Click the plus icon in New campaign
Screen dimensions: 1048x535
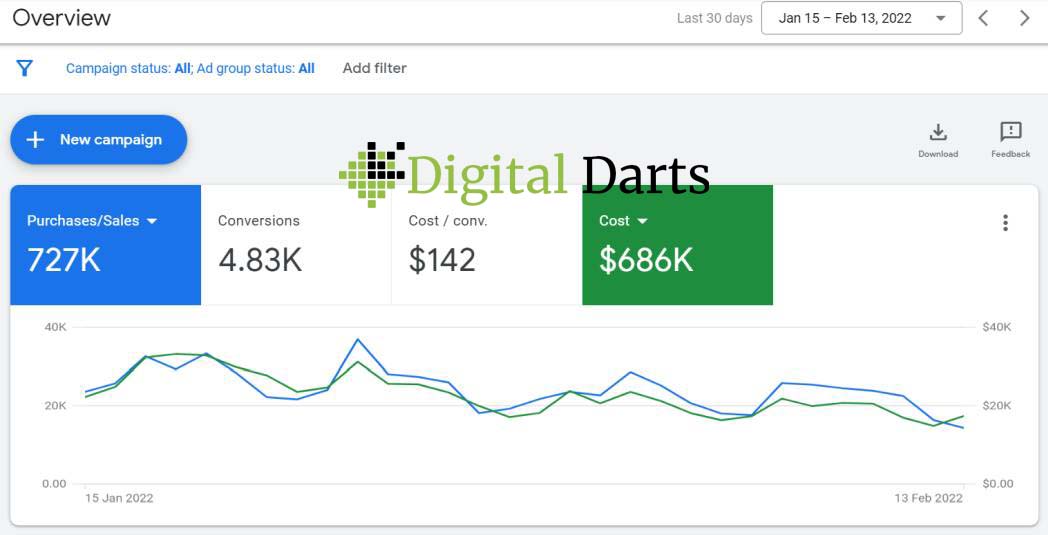pos(35,140)
